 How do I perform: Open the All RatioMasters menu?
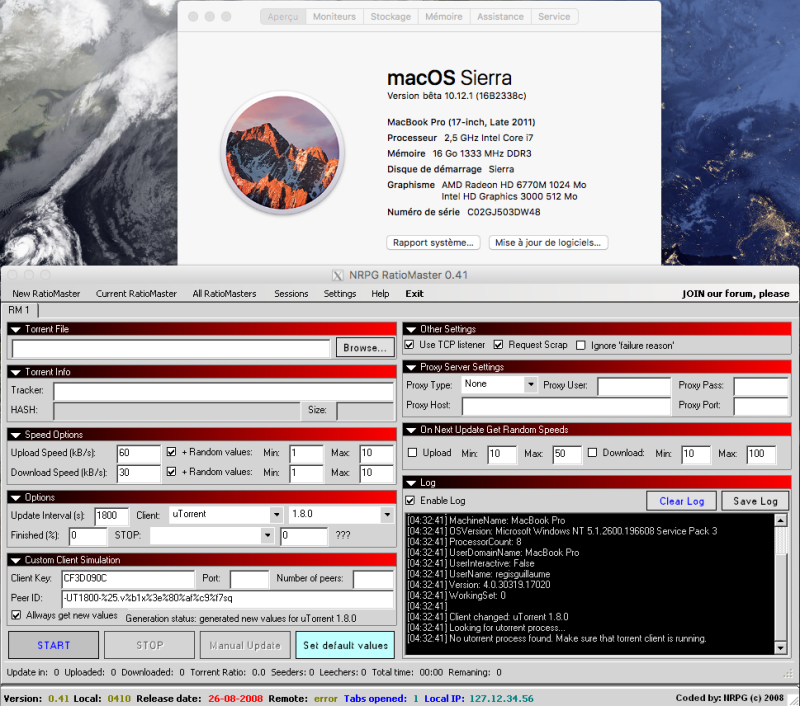click(x=224, y=294)
